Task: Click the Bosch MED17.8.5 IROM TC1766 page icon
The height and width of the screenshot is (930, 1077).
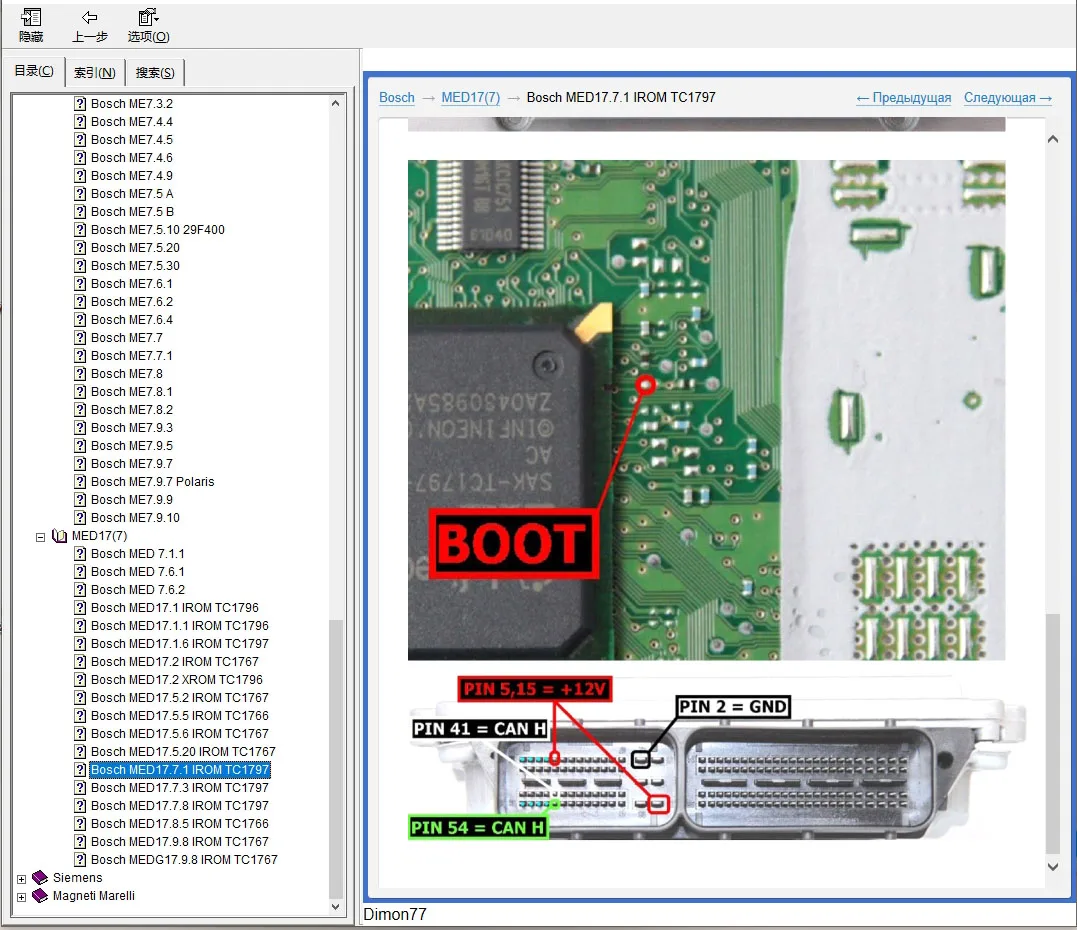Action: pos(80,824)
